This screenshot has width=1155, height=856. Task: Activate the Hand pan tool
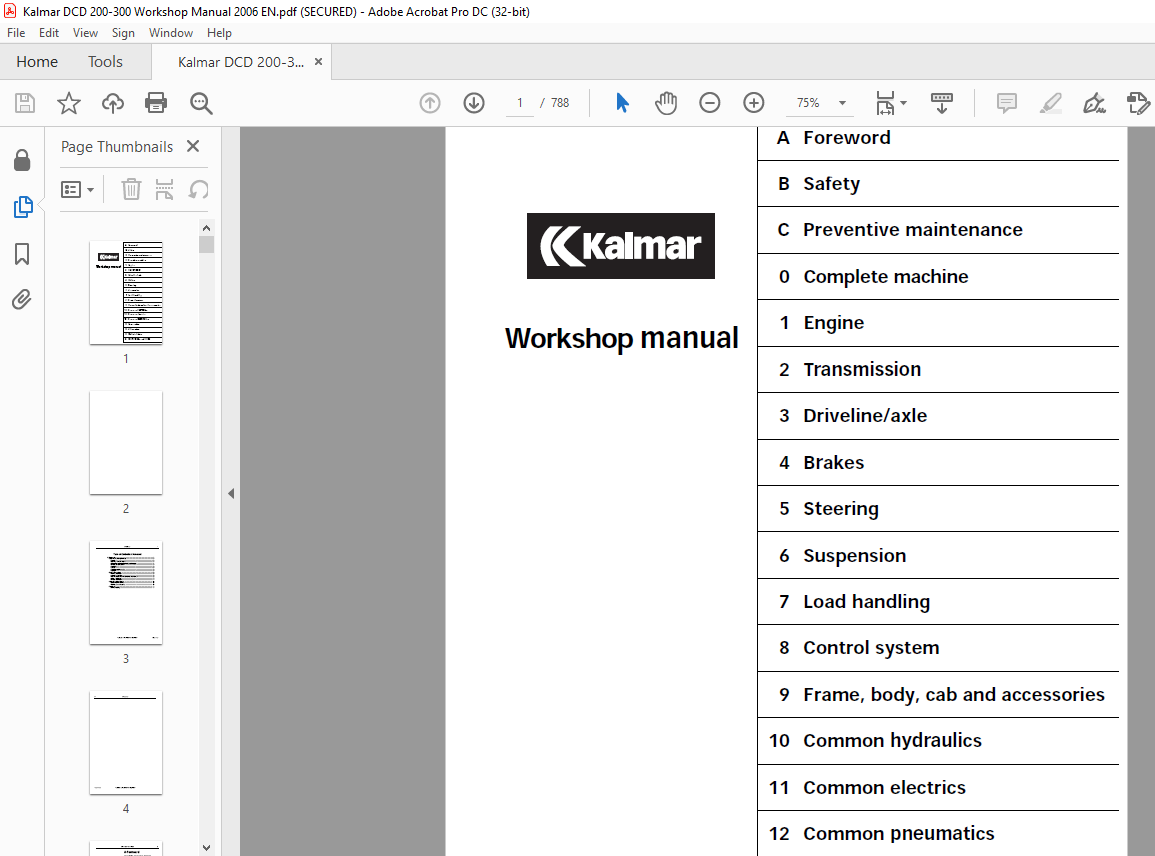[x=666, y=103]
